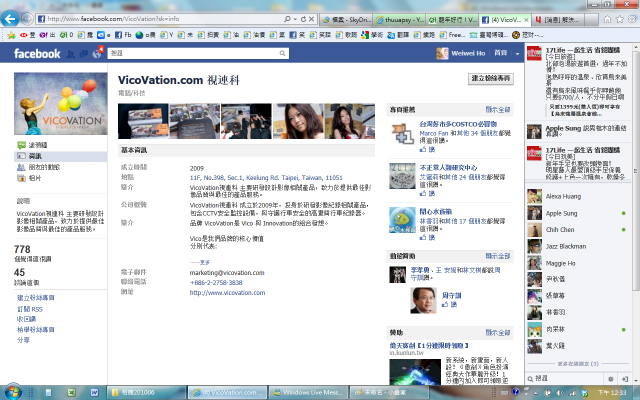Open the COSTCO liked page link
The height and width of the screenshot is (400, 640).
click(x=458, y=124)
